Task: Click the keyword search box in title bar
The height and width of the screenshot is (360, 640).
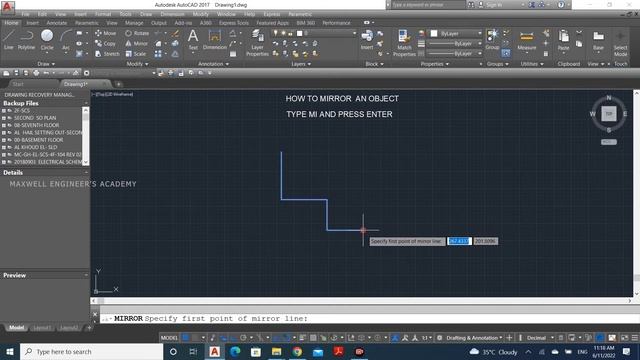Action: pos(428,5)
